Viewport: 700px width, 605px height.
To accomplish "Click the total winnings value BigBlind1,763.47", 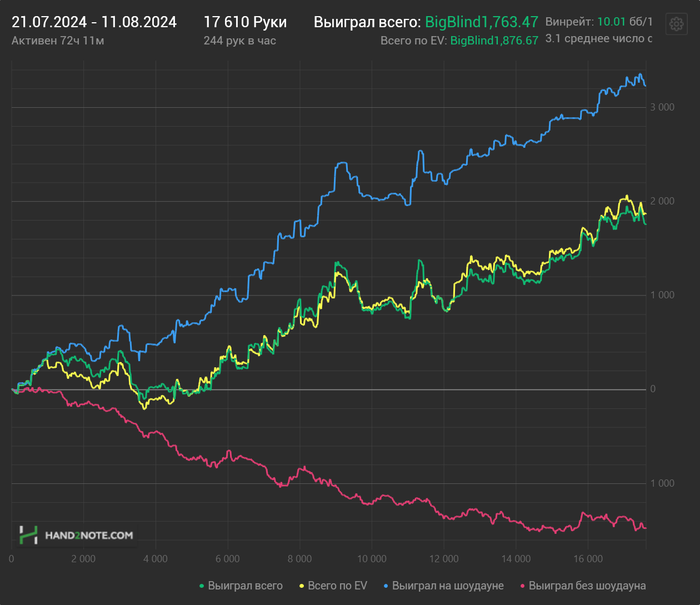I will click(x=481, y=22).
